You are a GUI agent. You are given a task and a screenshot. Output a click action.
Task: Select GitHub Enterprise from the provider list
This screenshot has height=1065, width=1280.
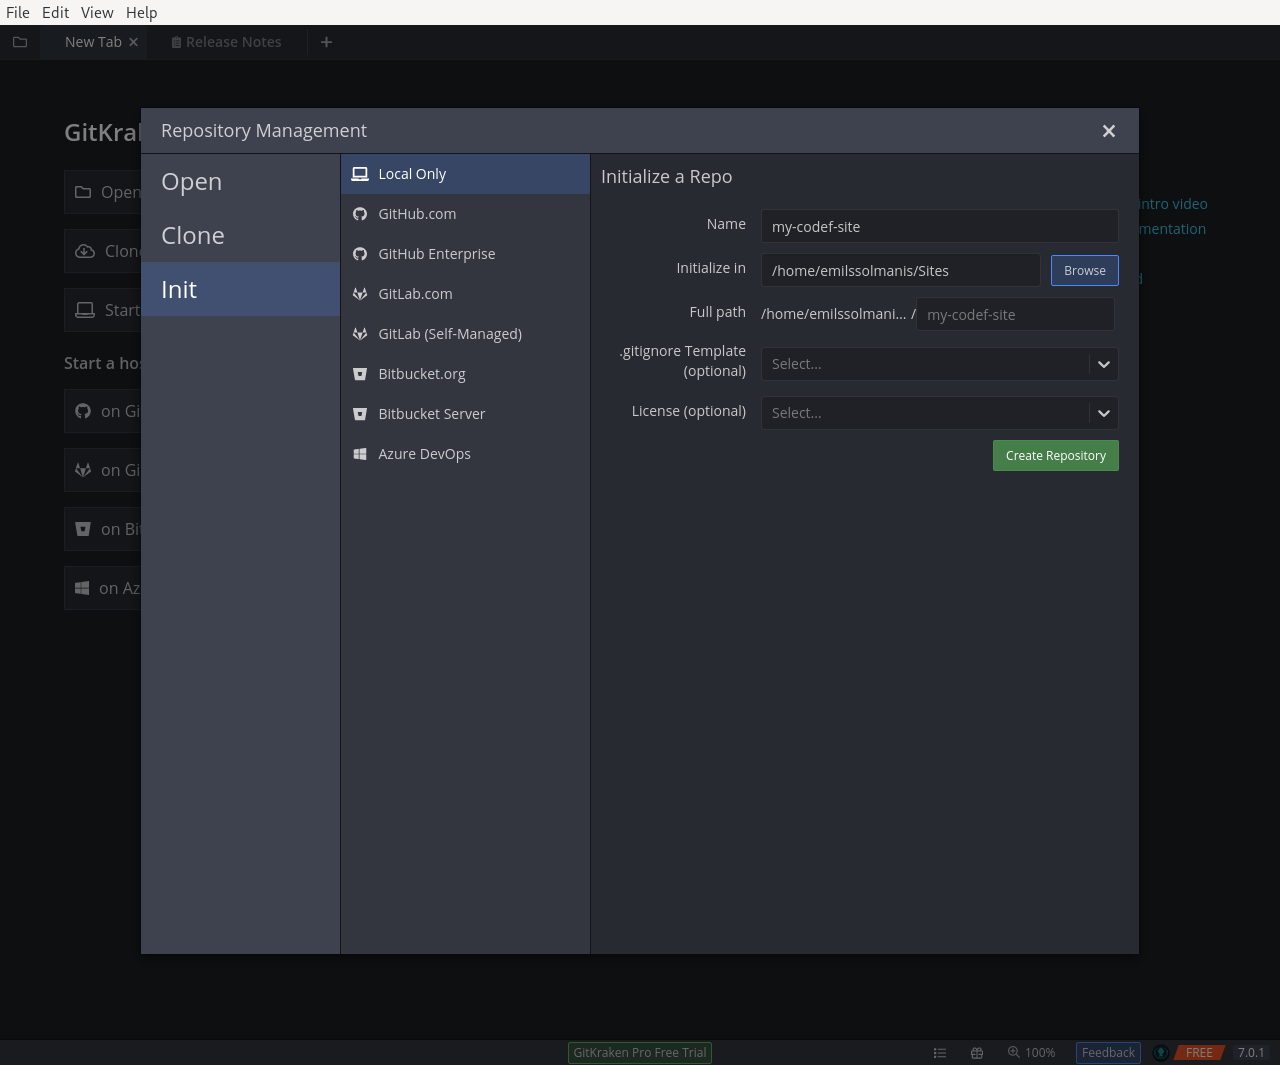point(465,254)
